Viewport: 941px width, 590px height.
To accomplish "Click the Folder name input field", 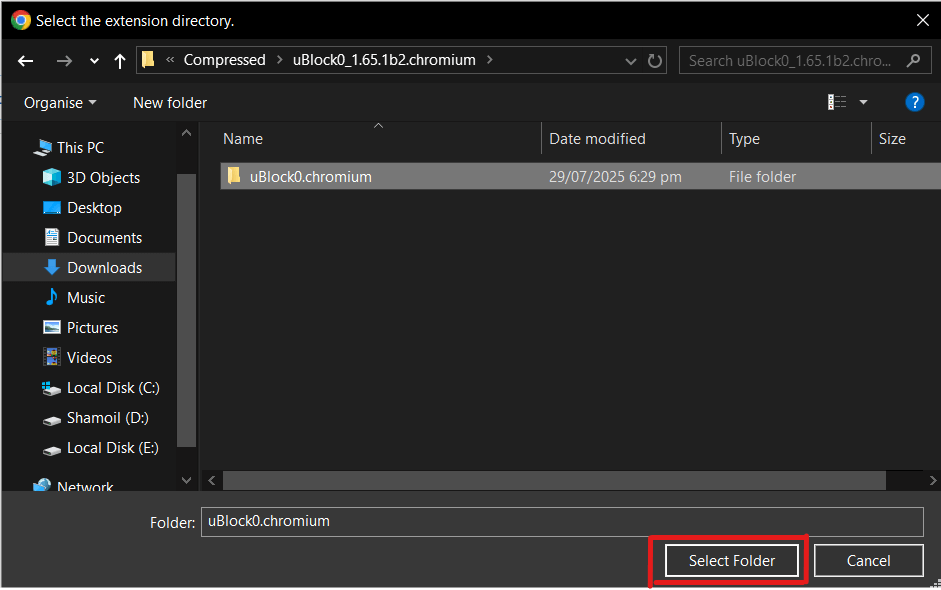I will (x=562, y=522).
